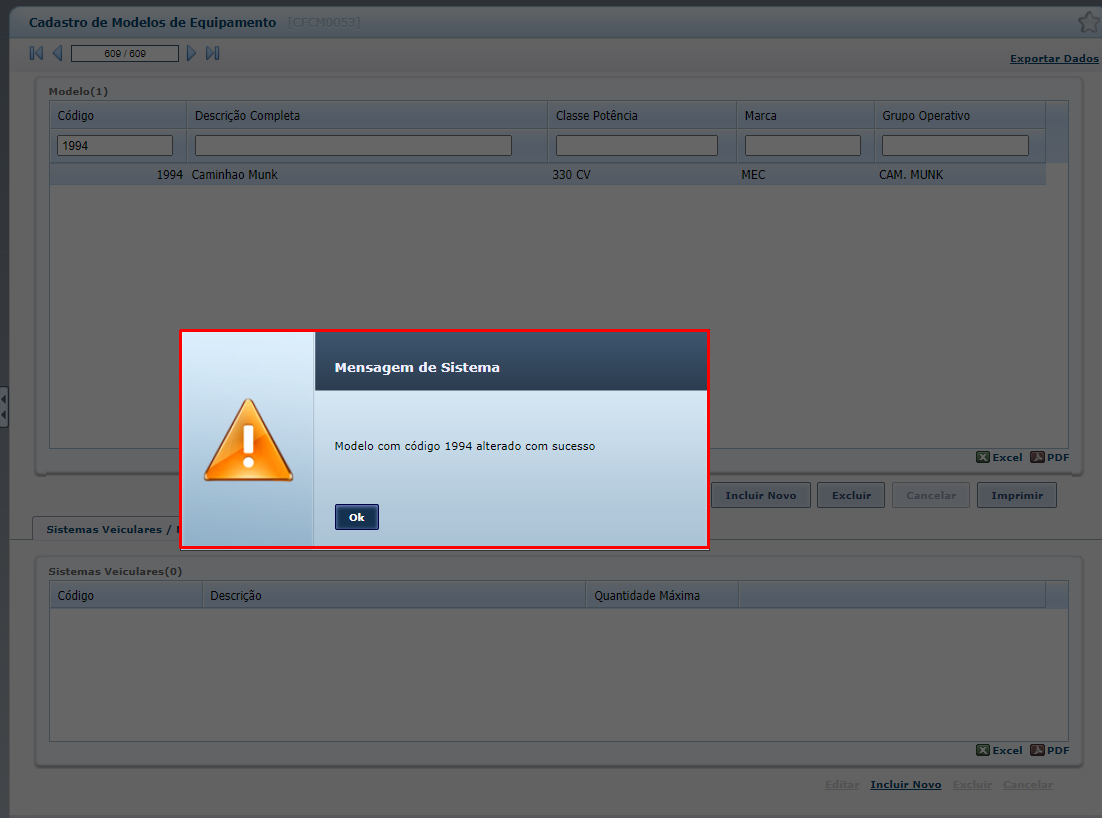Click the Classe Potência filter field

pos(637,145)
